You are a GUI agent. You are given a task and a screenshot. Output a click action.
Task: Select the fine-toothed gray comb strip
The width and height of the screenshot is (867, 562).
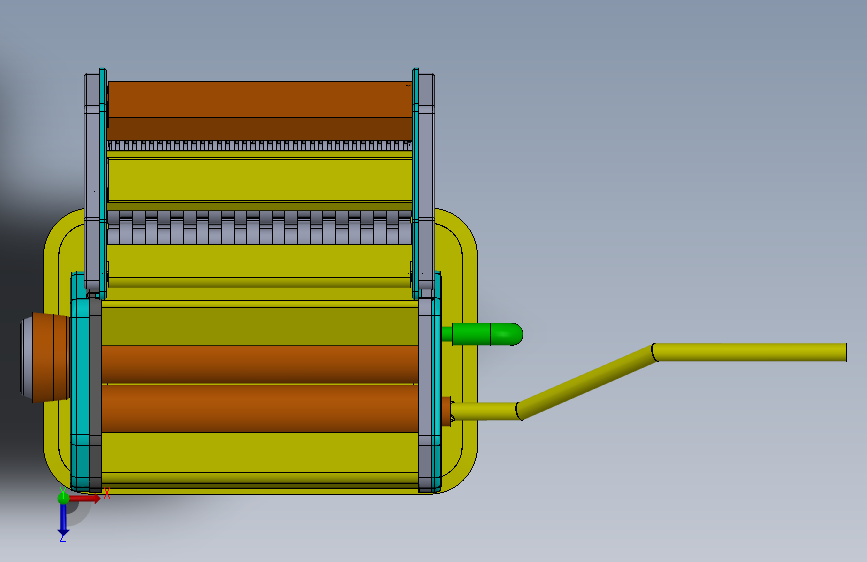tap(260, 146)
